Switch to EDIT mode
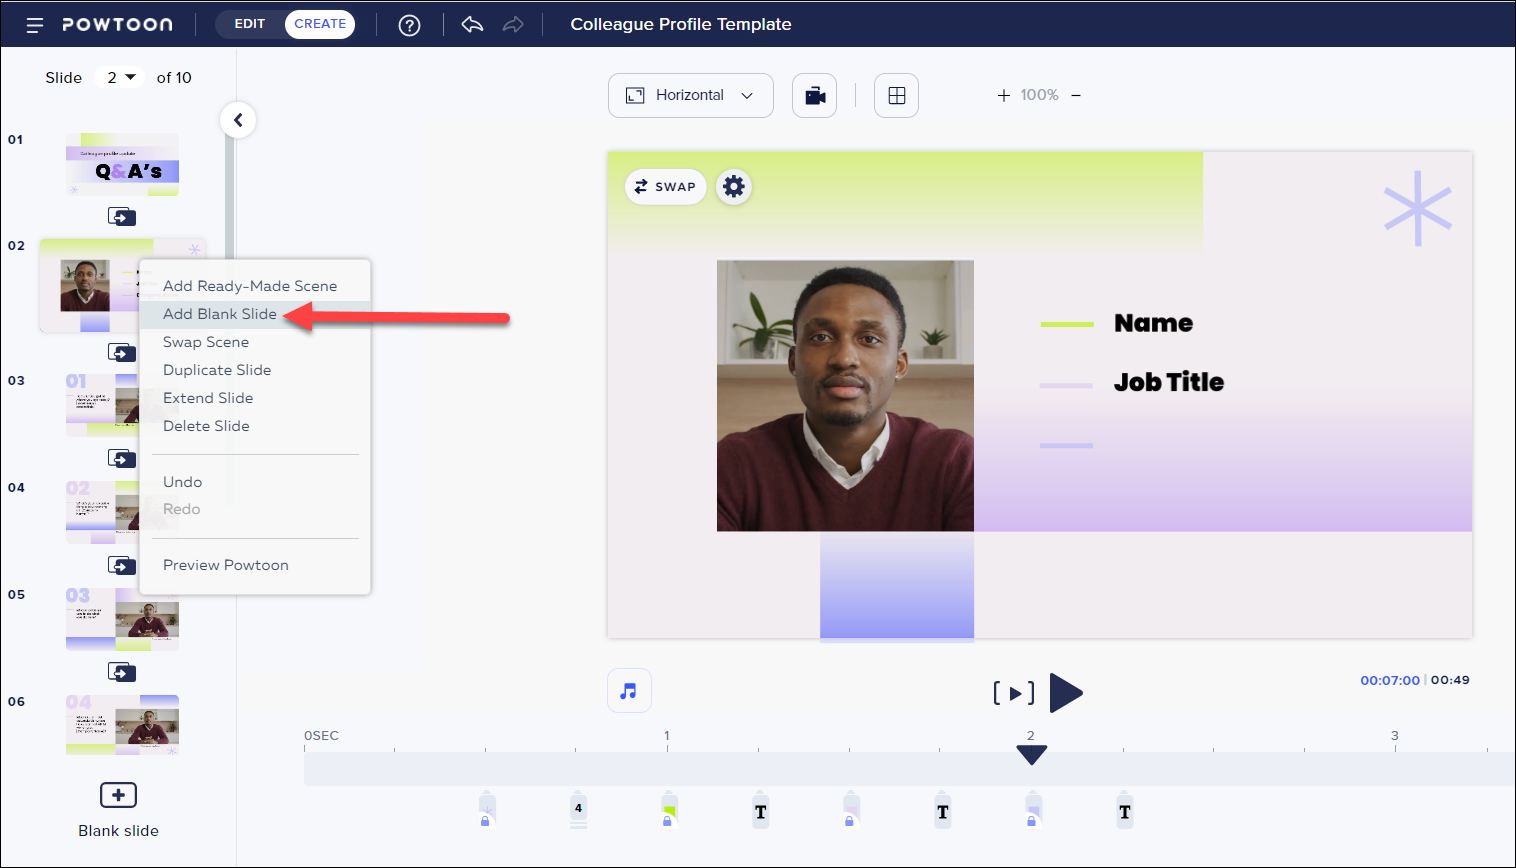Image resolution: width=1516 pixels, height=868 pixels. (x=250, y=24)
